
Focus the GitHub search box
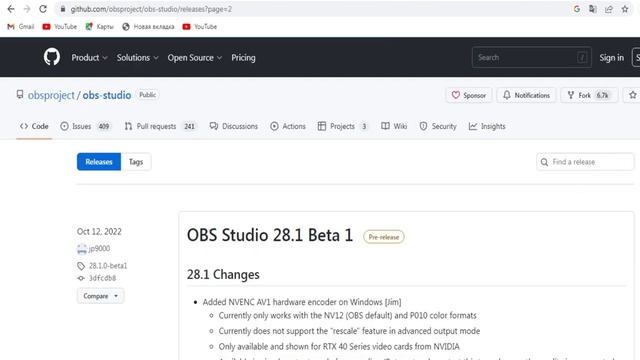(x=531, y=57)
